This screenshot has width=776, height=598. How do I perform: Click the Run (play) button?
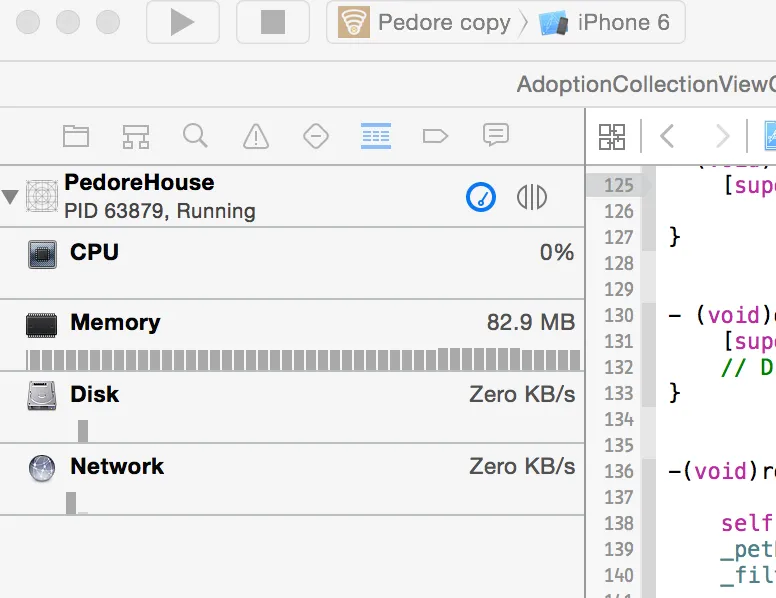(x=182, y=22)
